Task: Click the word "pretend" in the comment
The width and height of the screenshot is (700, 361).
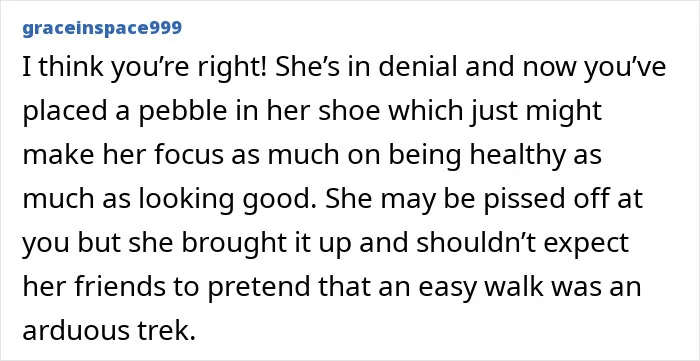Action: pyautogui.click(x=258, y=286)
